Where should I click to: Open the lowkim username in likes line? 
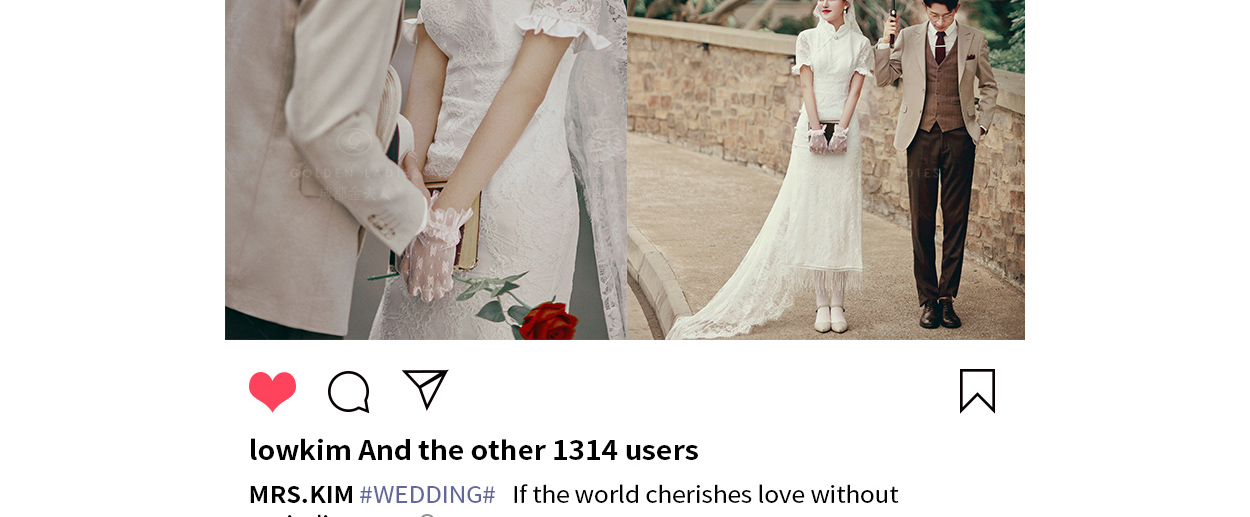click(x=300, y=450)
